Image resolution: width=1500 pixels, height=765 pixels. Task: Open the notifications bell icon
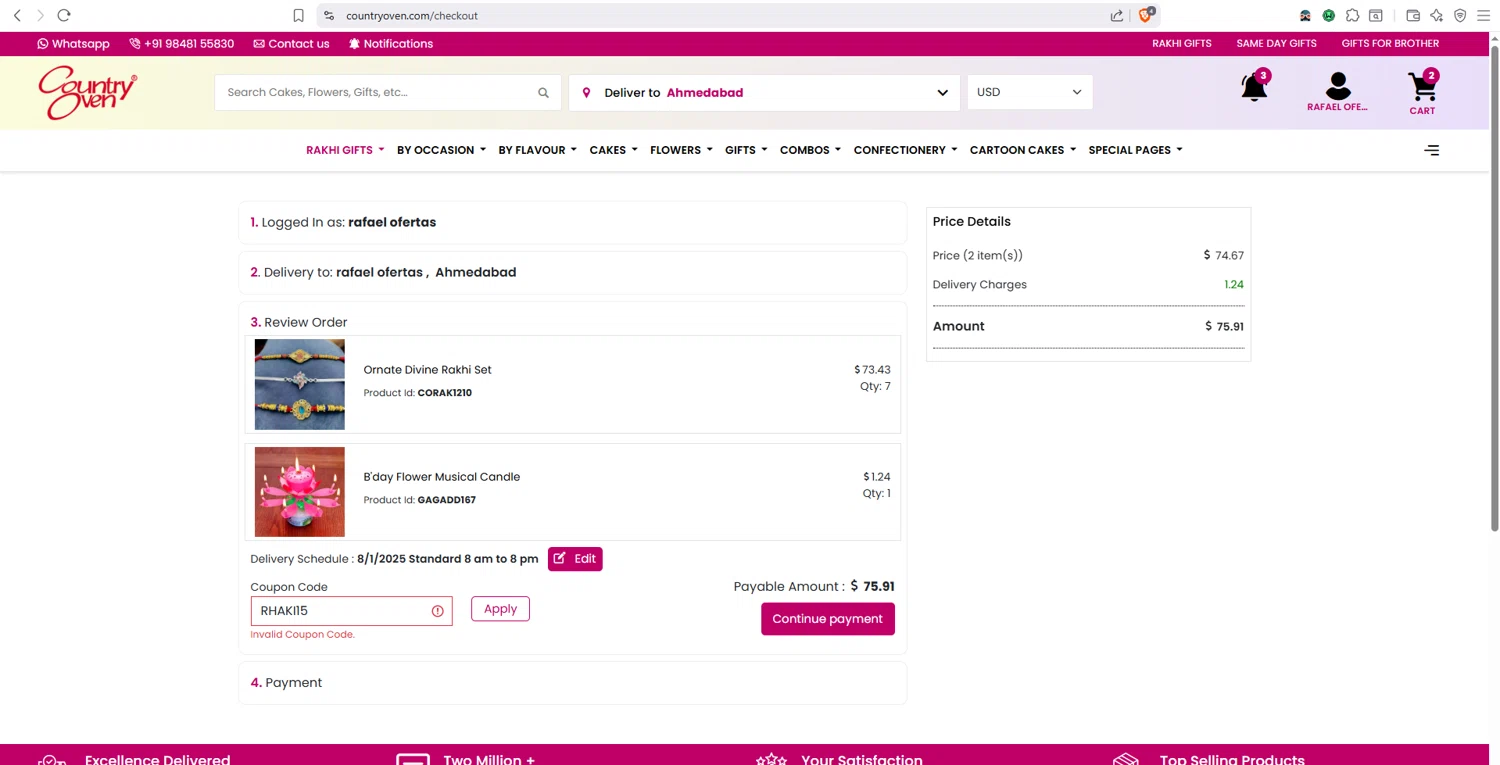1254,86
